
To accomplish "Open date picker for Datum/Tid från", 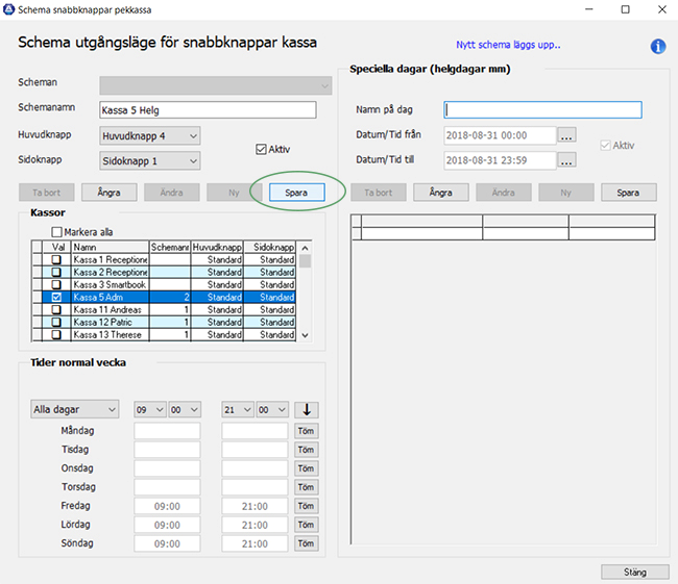I will pos(566,135).
